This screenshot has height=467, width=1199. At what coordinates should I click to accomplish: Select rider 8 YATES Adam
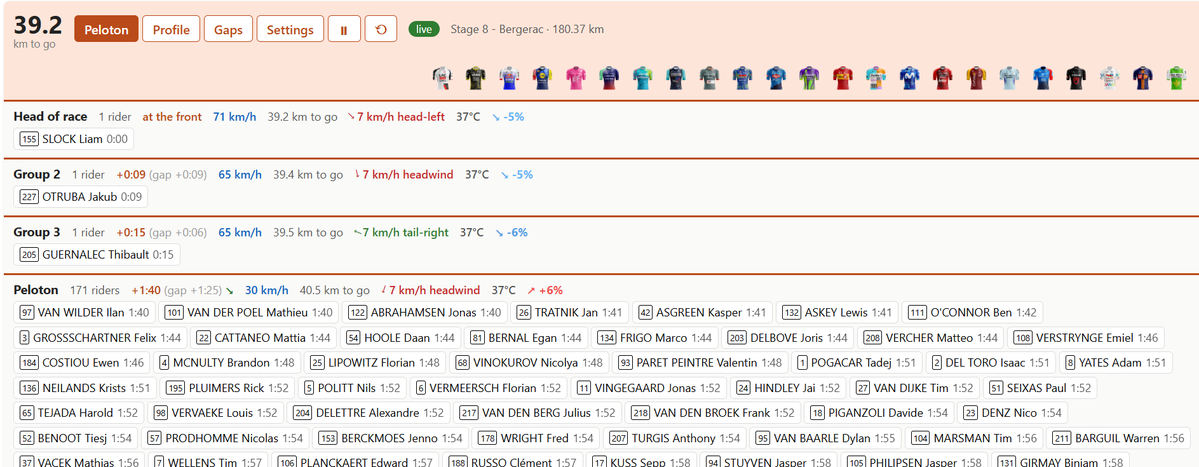[1115, 363]
